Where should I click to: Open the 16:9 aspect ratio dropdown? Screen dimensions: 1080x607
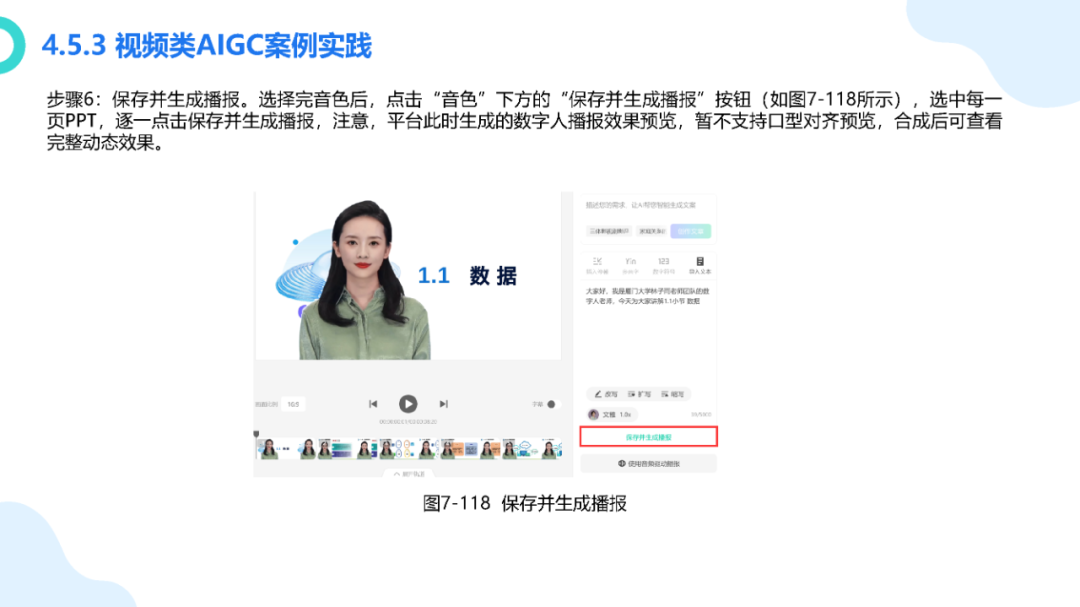[x=294, y=404]
